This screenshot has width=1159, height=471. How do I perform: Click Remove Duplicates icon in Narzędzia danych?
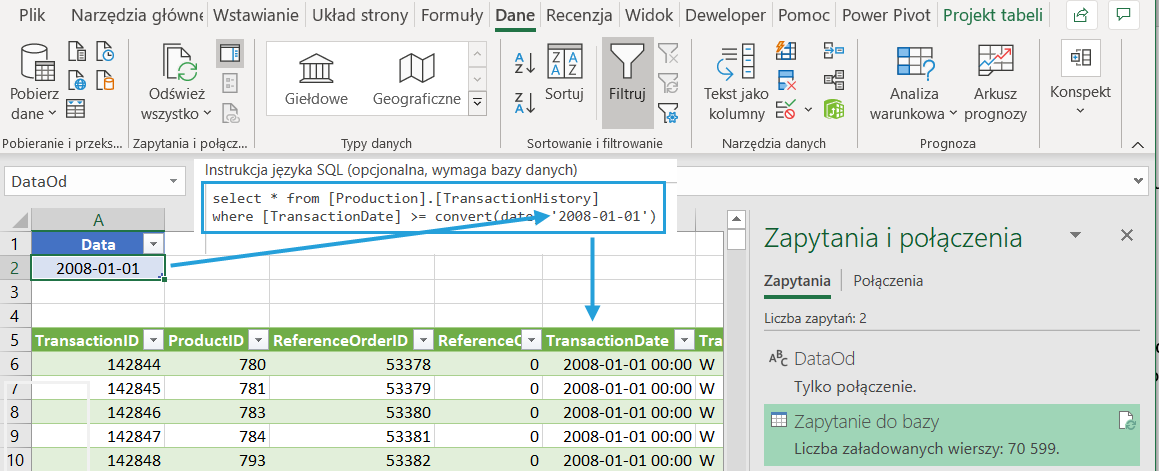coord(786,79)
